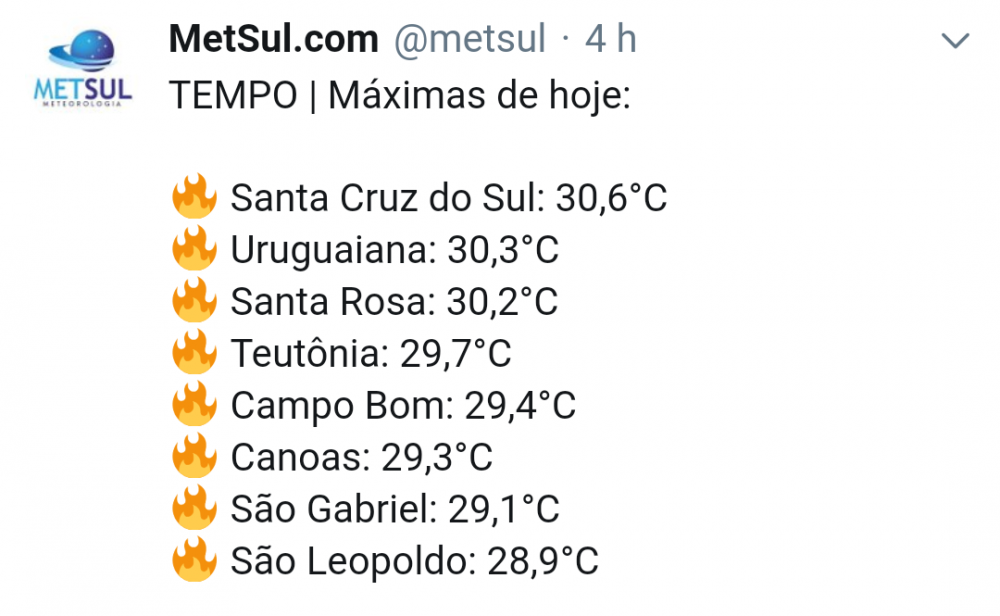Image resolution: width=1000 pixels, height=616 pixels.
Task: Click the fire emoji beside Santa Cruz do Sul
Action: click(x=194, y=197)
